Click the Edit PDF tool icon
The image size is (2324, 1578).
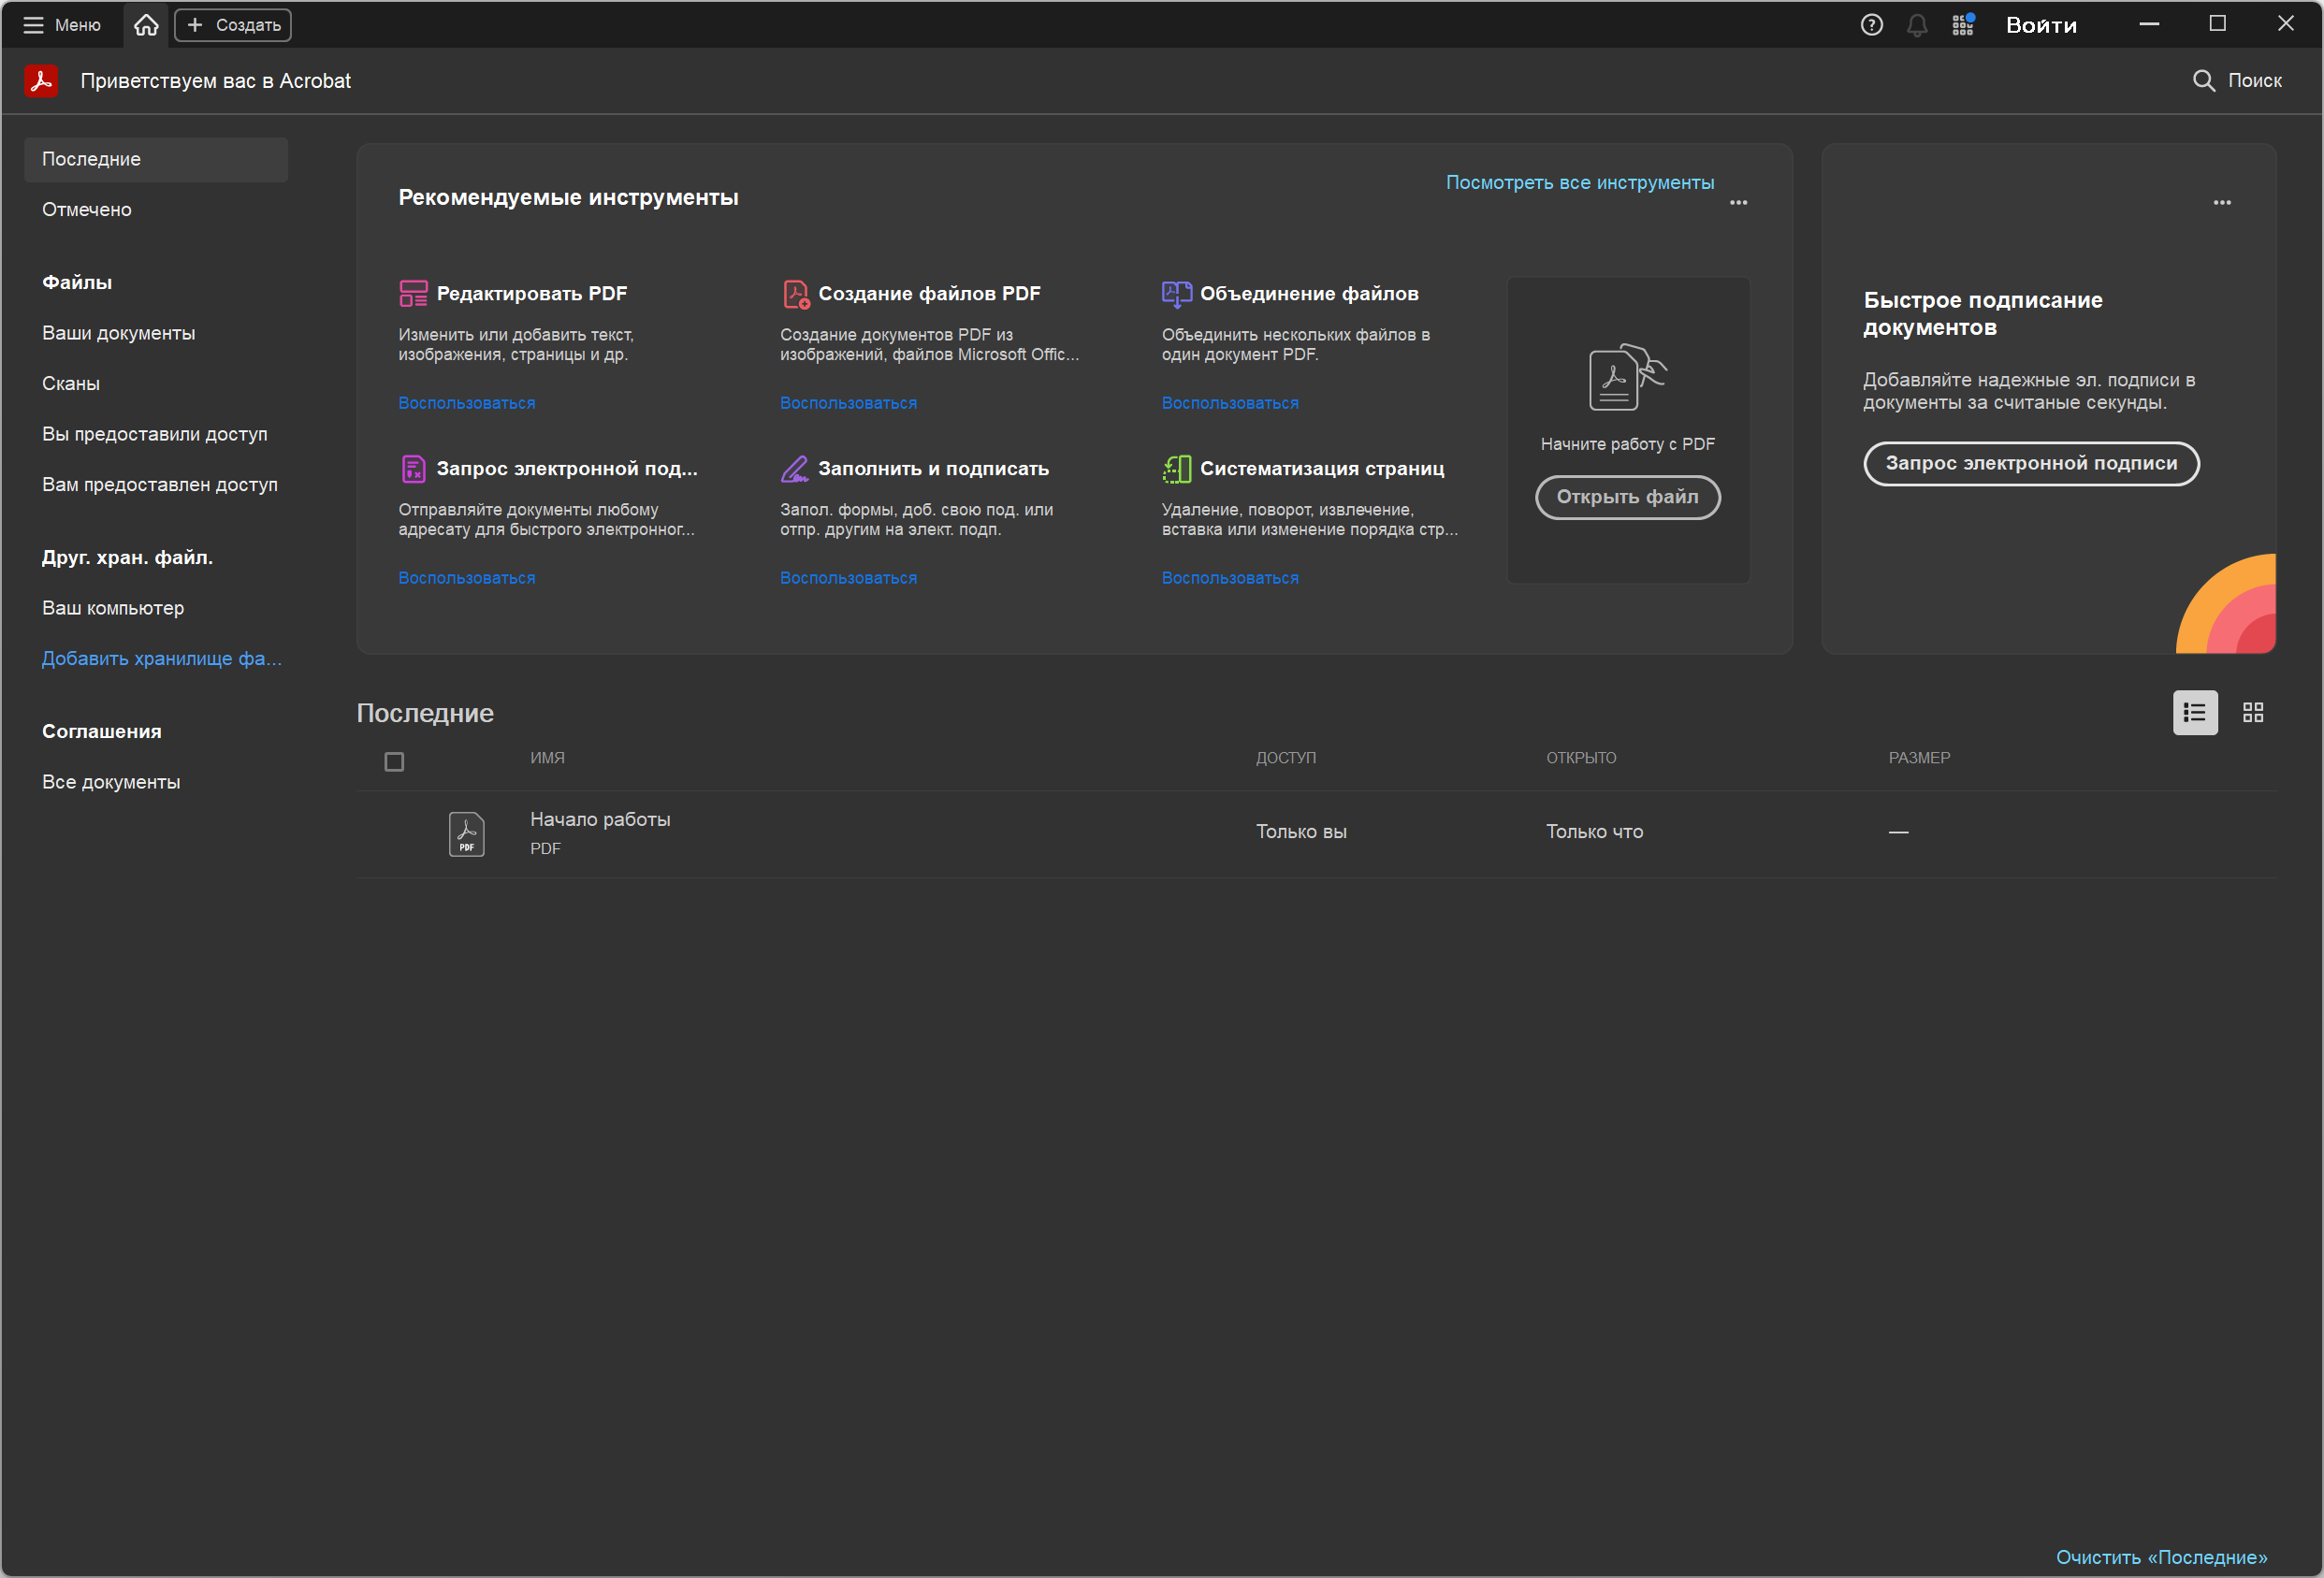click(x=413, y=294)
